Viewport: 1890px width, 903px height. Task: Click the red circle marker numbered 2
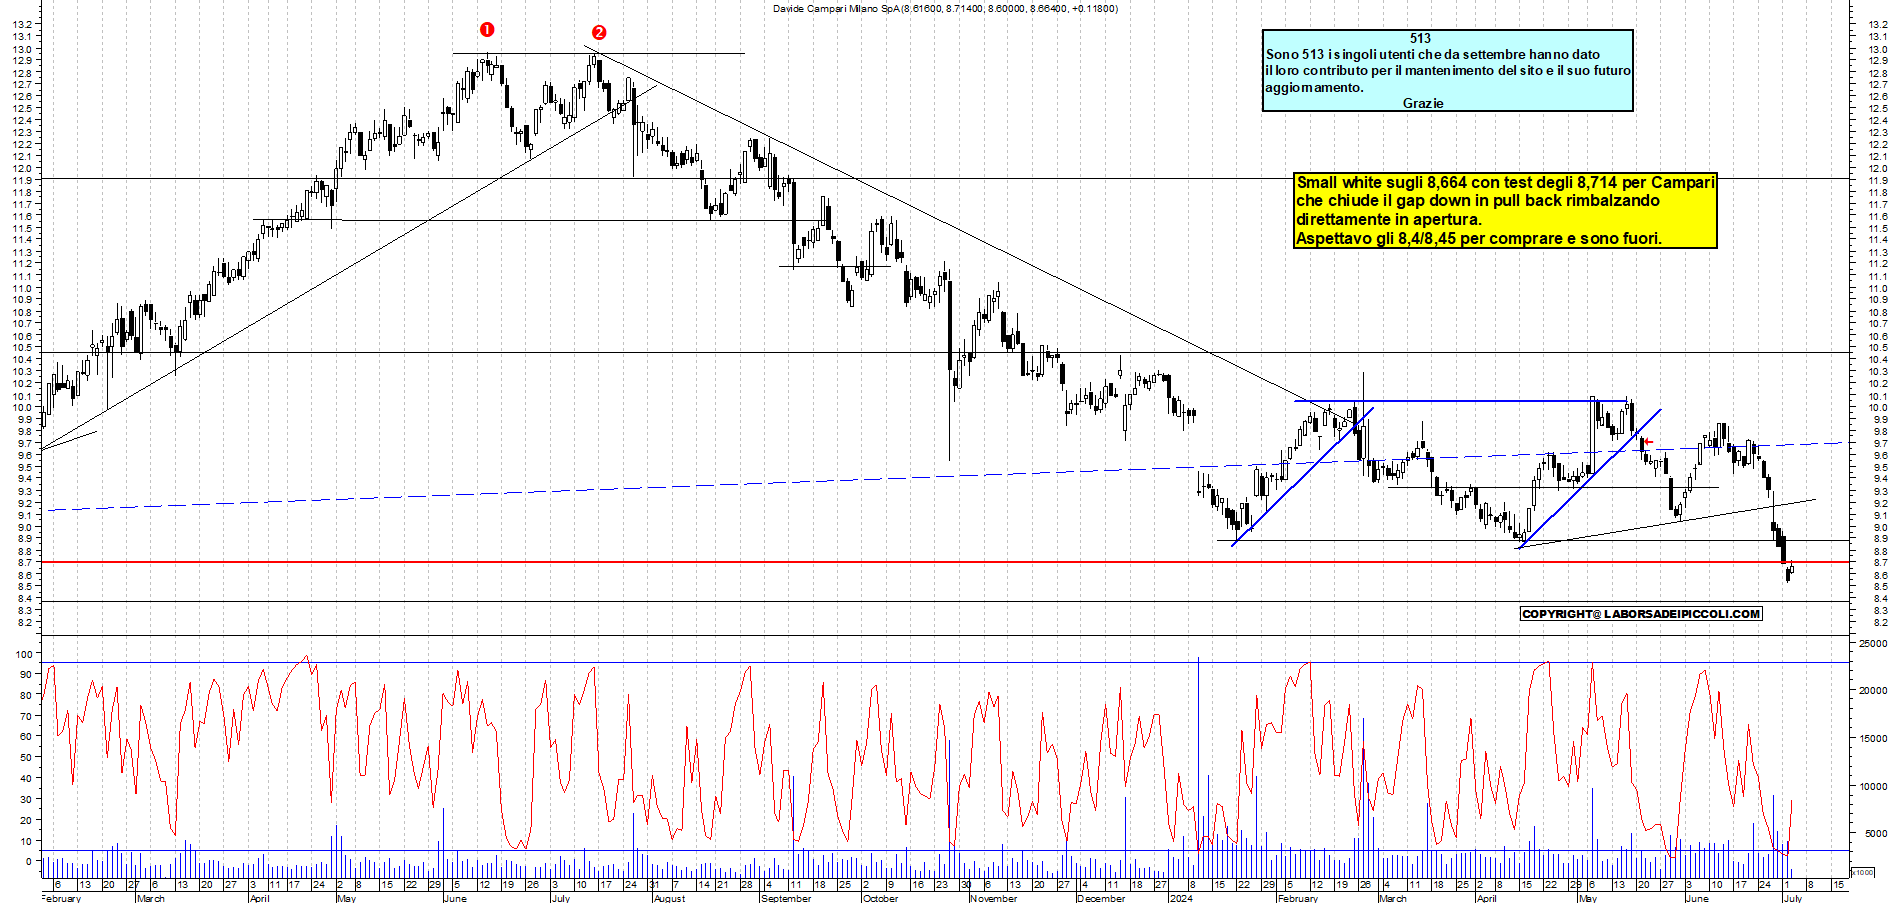599,33
